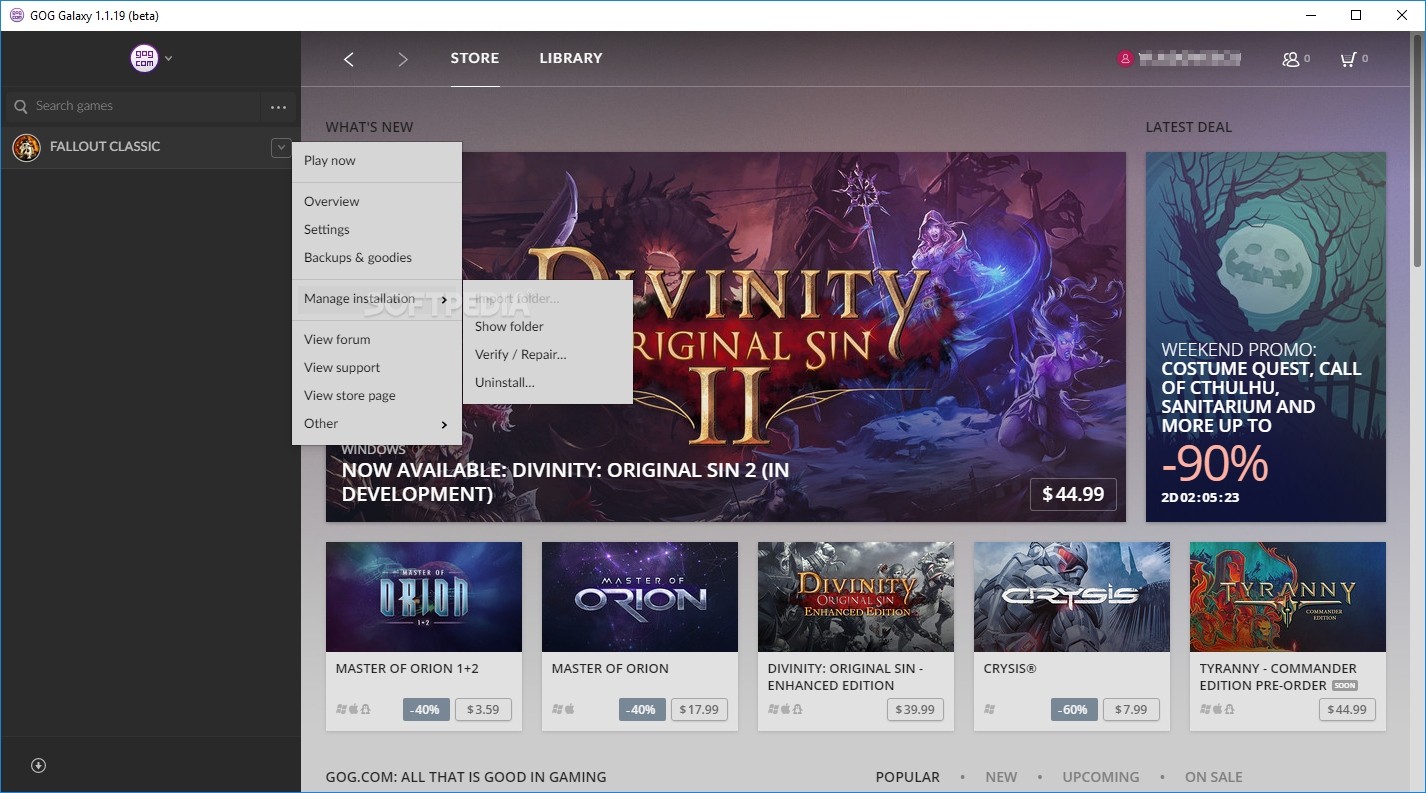This screenshot has width=1426, height=793.
Task: Open the GOG.com logo menu
Action: pos(145,58)
